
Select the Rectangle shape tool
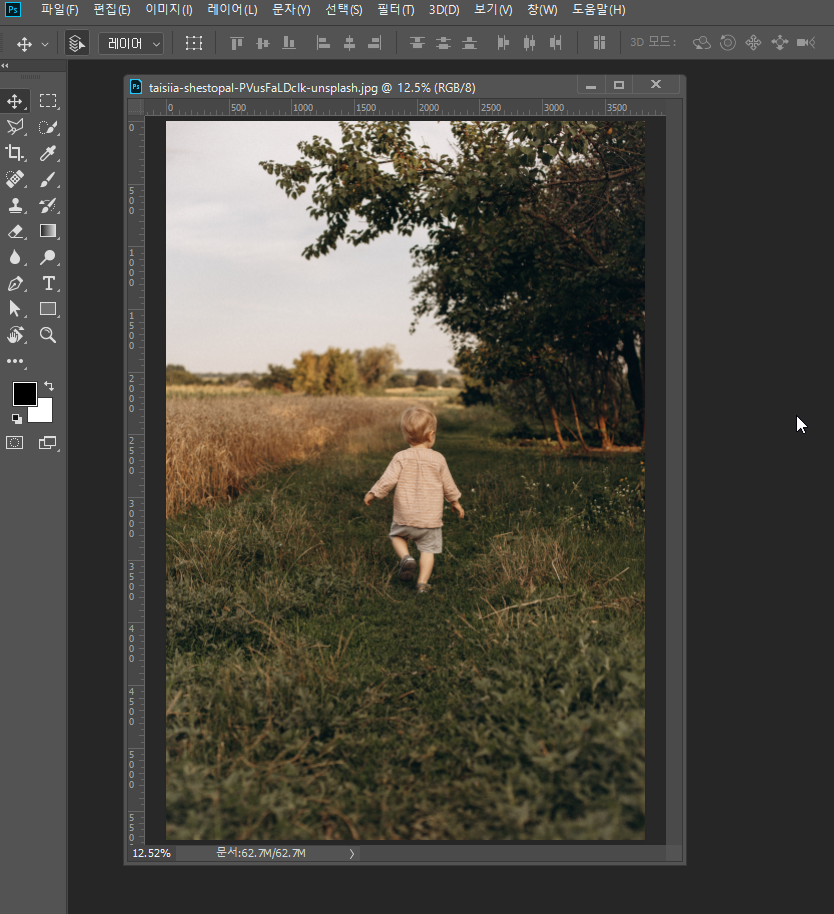click(48, 309)
